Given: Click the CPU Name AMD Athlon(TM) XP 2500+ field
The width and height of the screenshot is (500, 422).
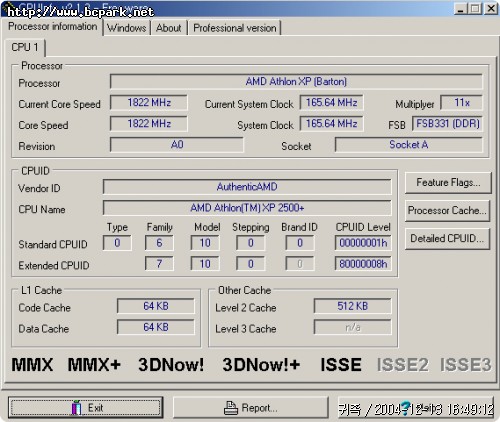Looking at the screenshot, I should tap(247, 208).
